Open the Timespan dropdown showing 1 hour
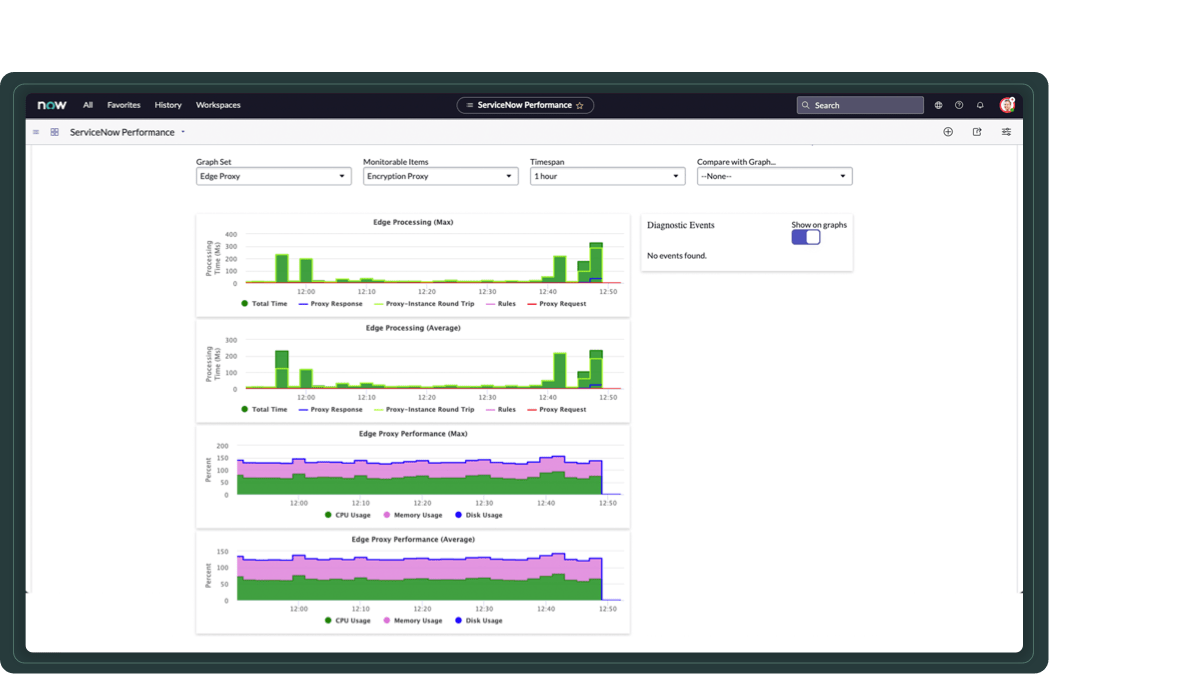This screenshot has width=1200, height=675. [x=607, y=176]
